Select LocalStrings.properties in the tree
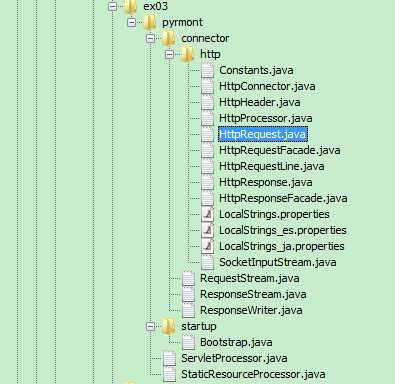Screen dimensions: 395x384 [274, 214]
